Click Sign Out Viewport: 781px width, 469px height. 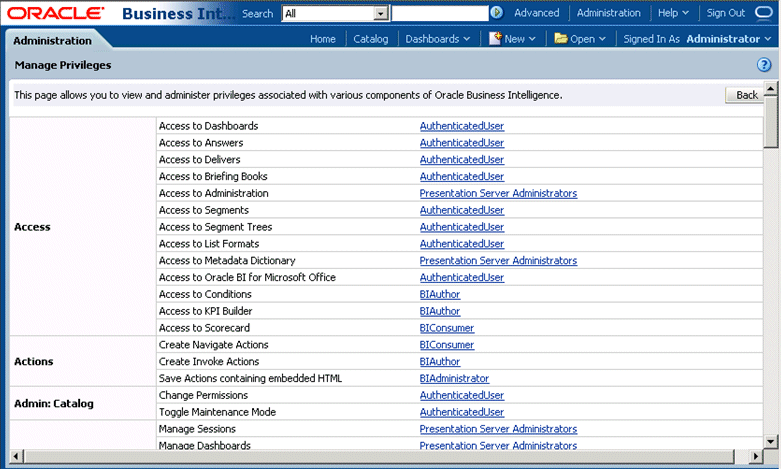pos(726,13)
